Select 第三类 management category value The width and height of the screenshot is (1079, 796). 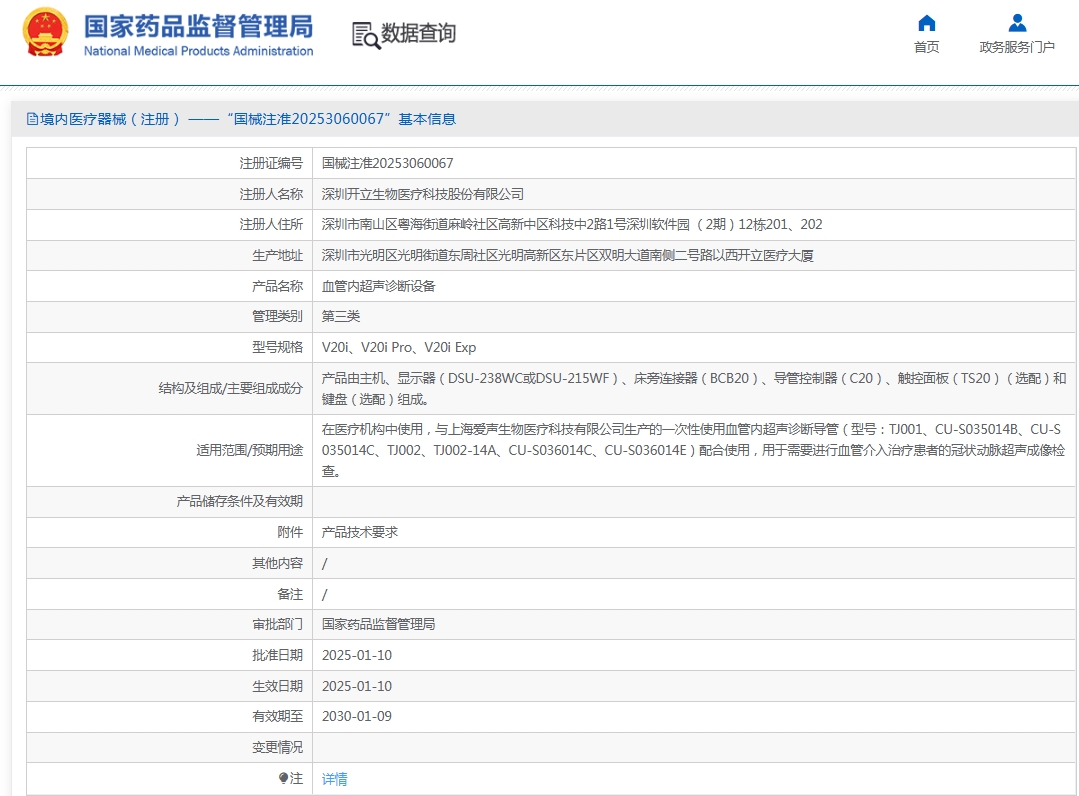point(341,316)
